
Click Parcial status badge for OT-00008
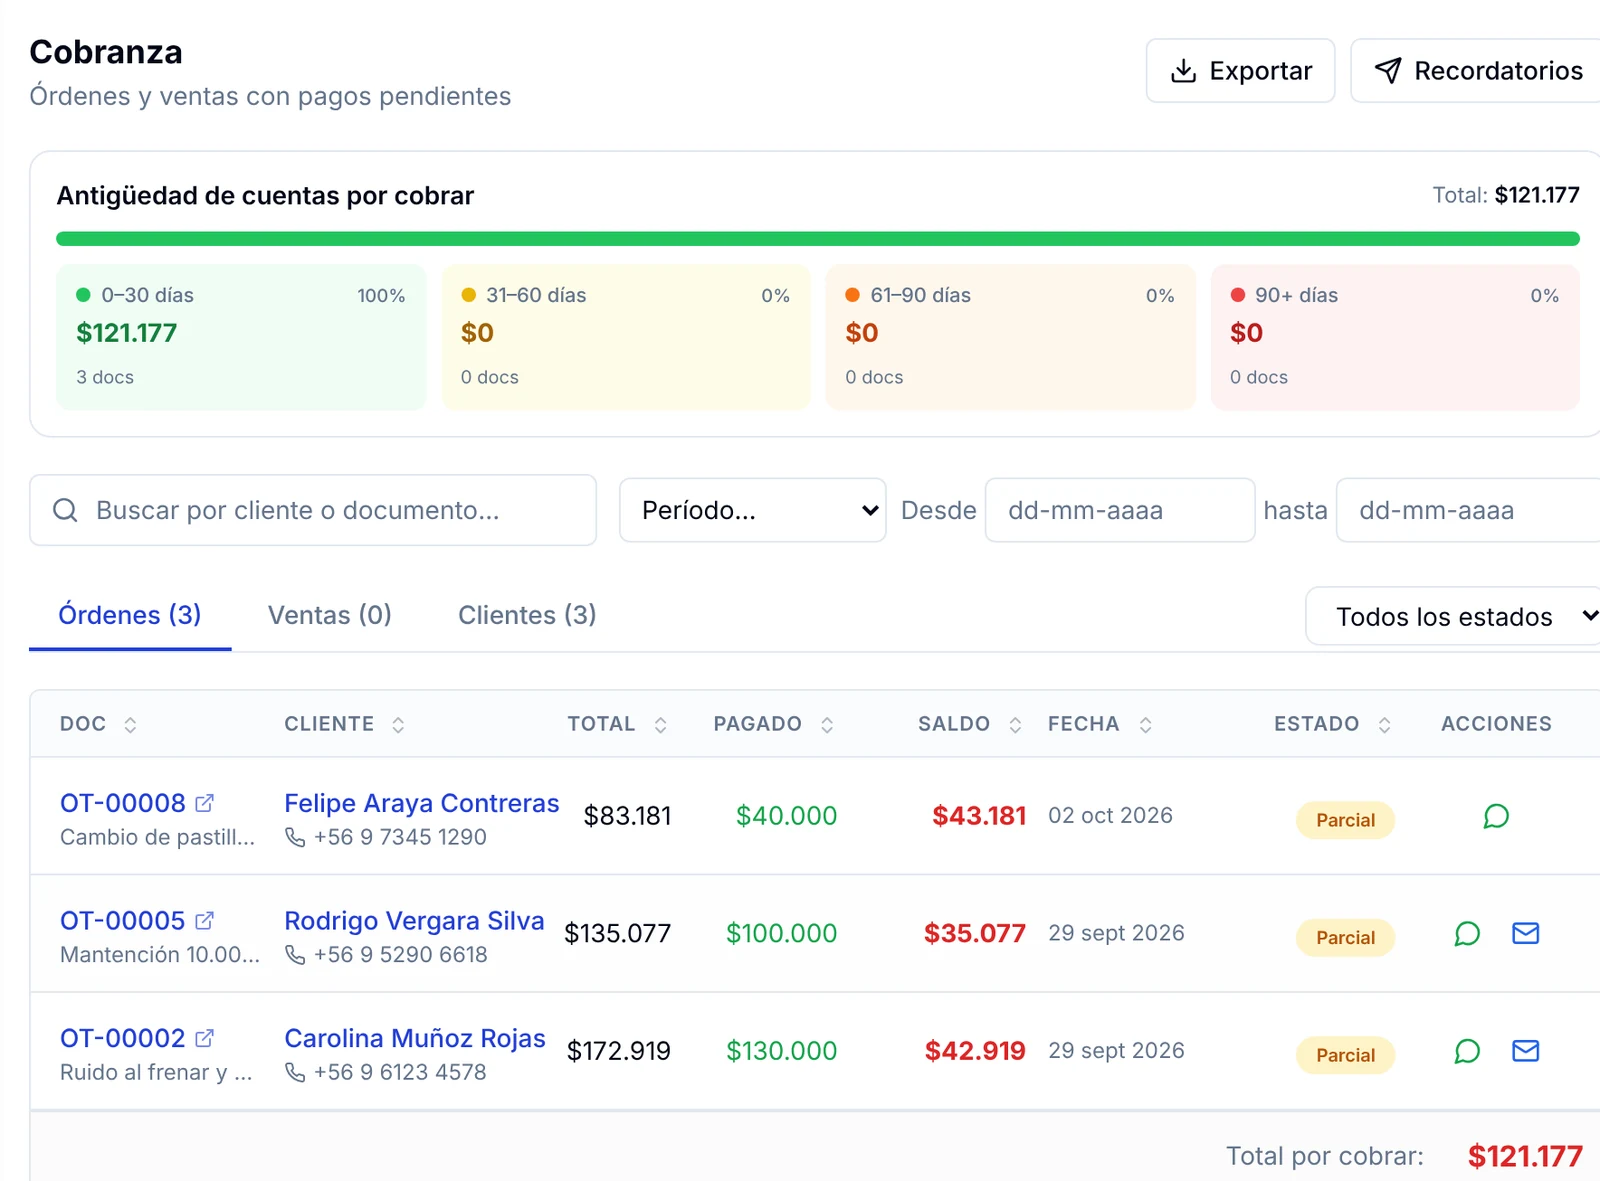click(1345, 820)
